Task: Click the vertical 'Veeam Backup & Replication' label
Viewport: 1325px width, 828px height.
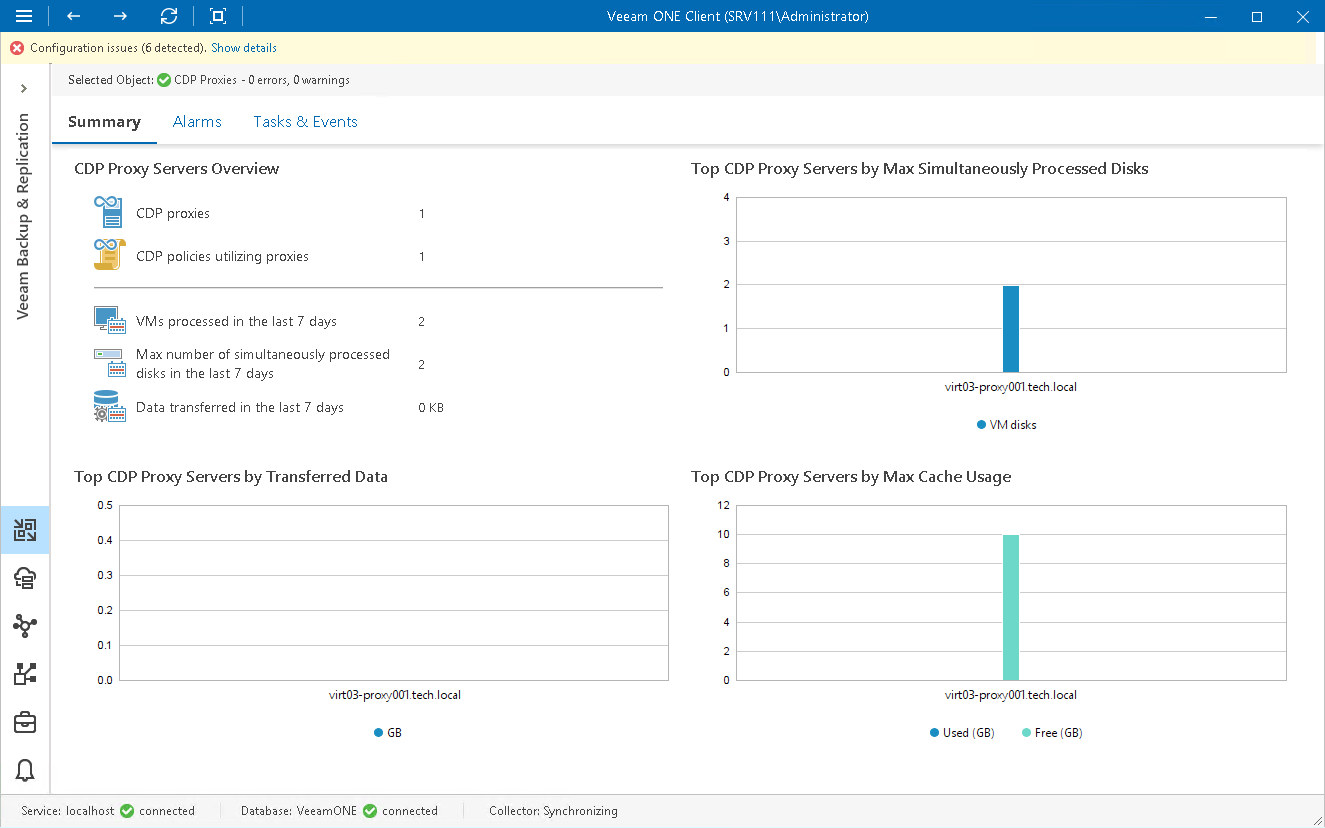Action: [x=24, y=216]
